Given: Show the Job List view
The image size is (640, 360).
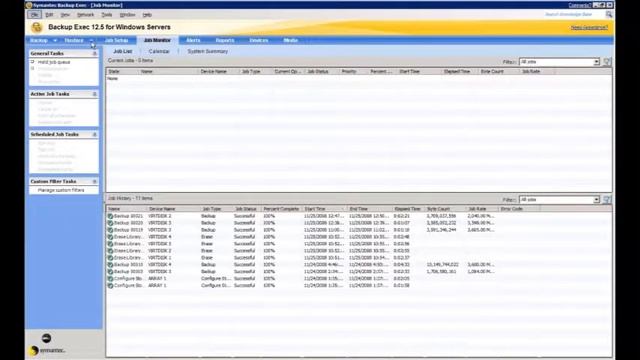Looking at the screenshot, I should click(x=122, y=51).
